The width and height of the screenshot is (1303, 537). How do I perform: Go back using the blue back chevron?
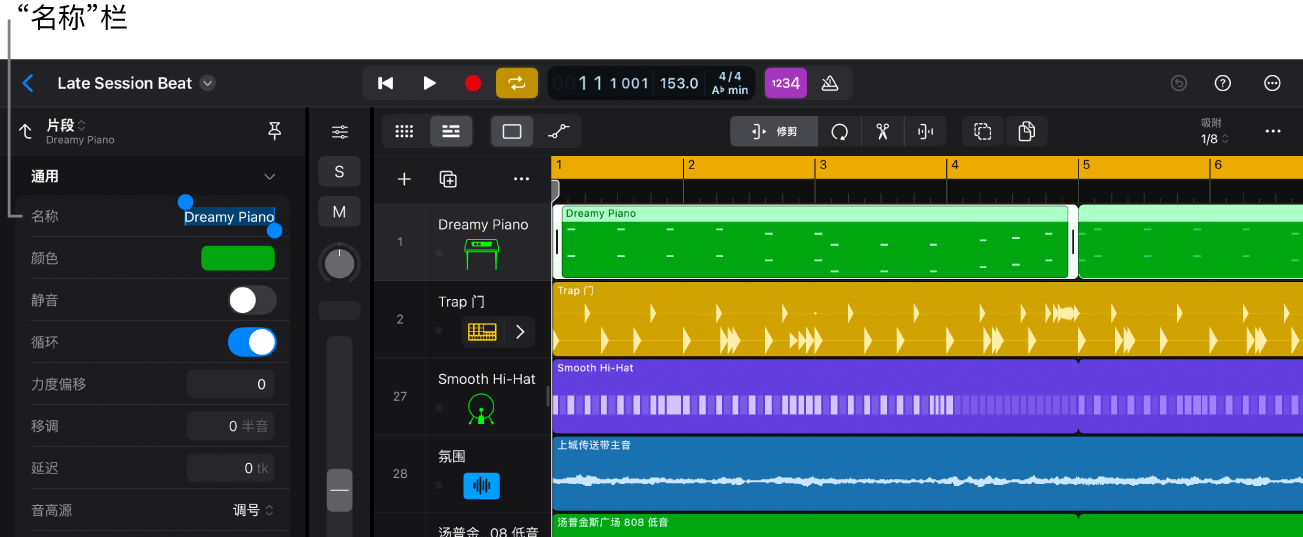tap(28, 83)
